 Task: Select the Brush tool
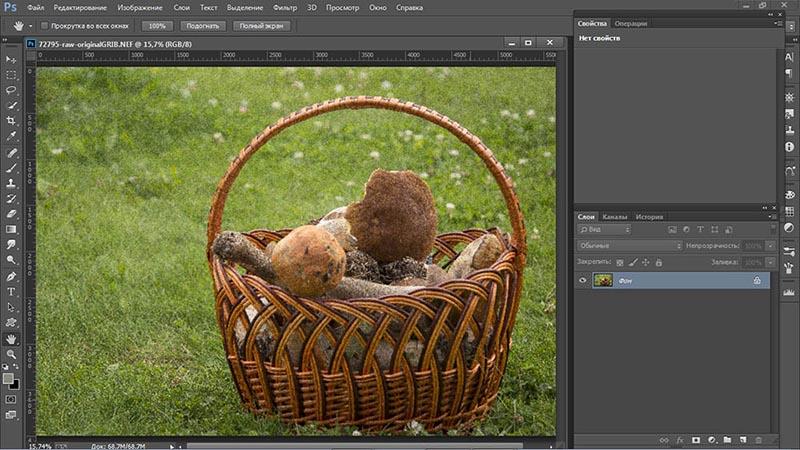pyautogui.click(x=11, y=168)
